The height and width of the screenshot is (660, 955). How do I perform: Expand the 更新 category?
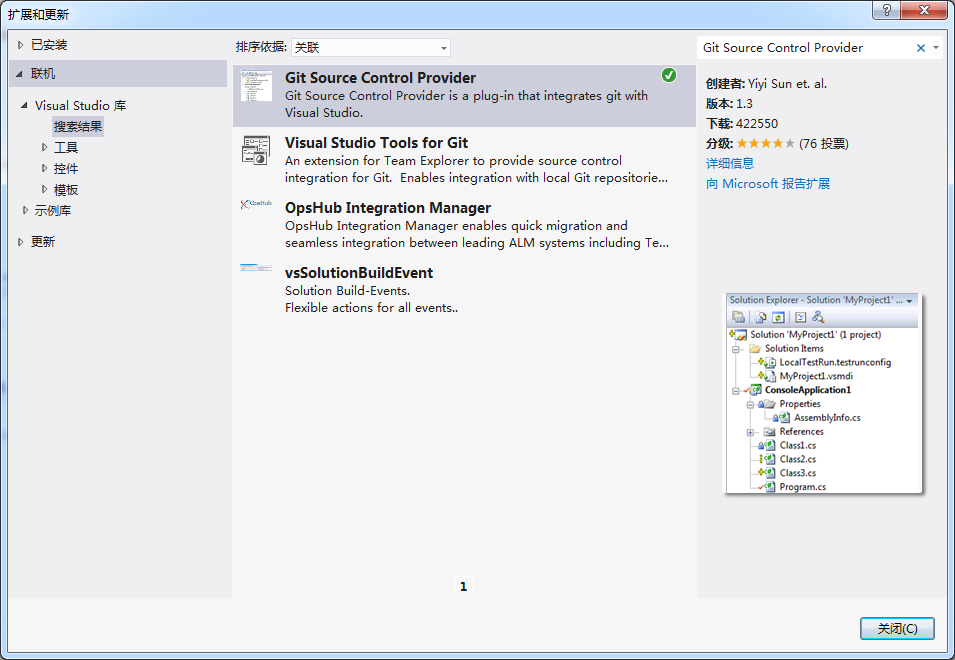coord(21,242)
